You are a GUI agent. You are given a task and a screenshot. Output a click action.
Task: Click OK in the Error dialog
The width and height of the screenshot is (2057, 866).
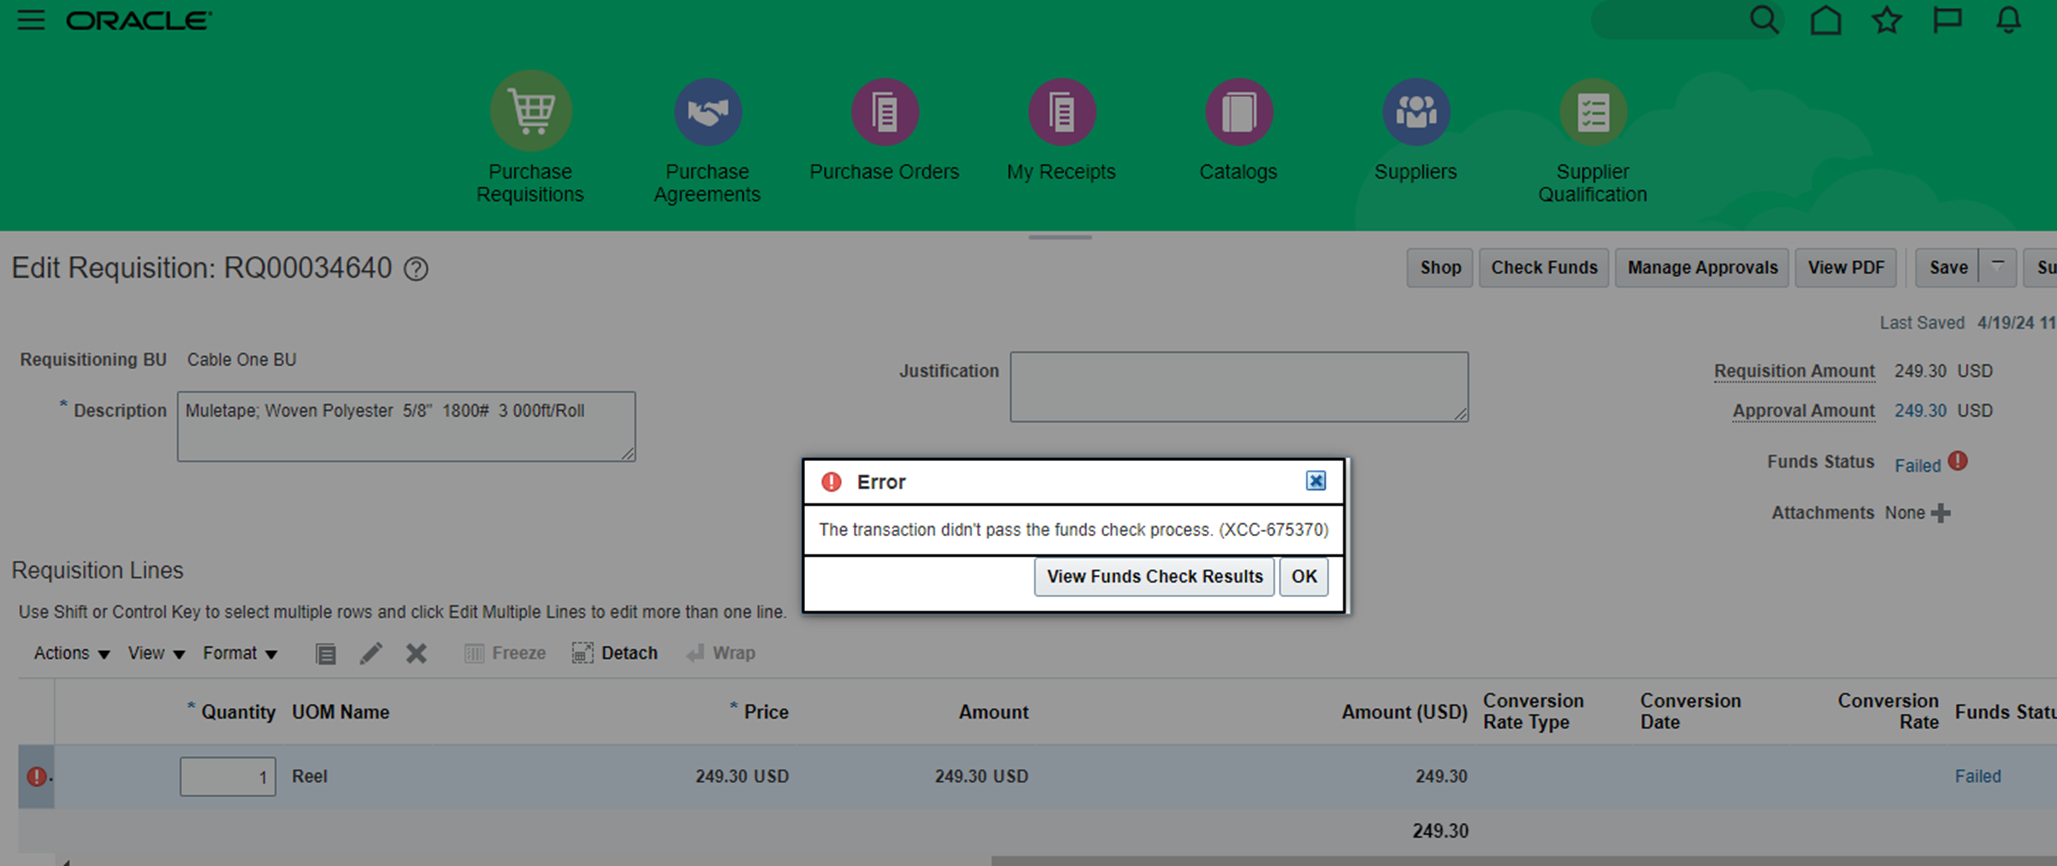[x=1304, y=577]
